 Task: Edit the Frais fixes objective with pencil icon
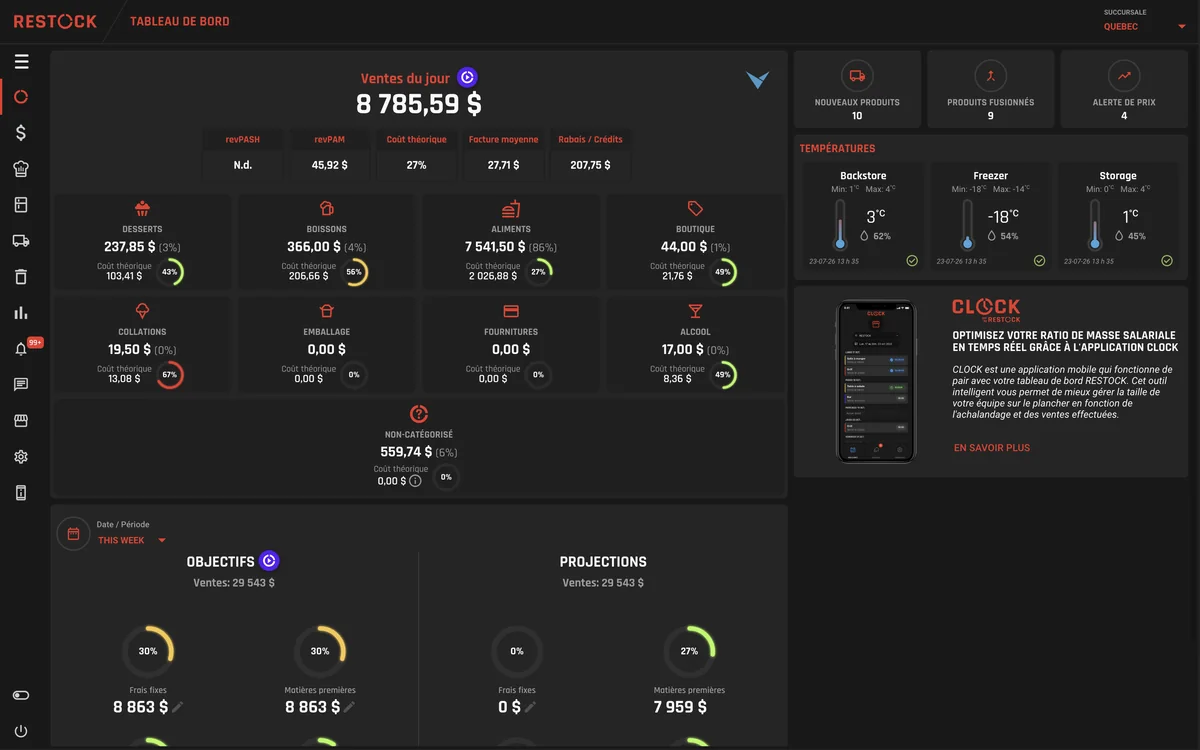tap(178, 707)
